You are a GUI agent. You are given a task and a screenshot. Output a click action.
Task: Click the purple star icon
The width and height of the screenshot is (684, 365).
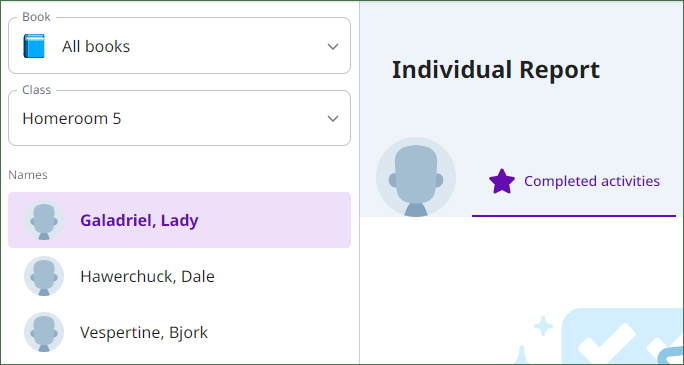[x=502, y=181]
